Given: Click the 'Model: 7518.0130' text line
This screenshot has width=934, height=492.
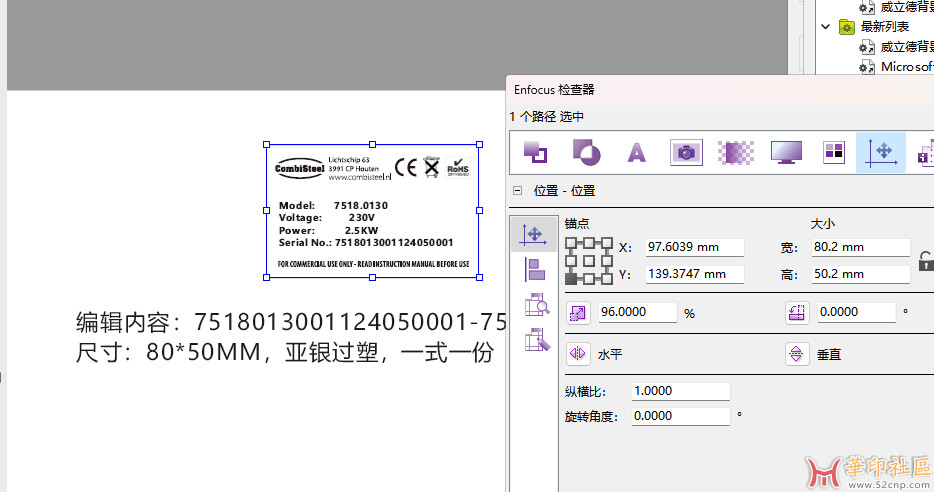Looking at the screenshot, I should (x=333, y=205).
